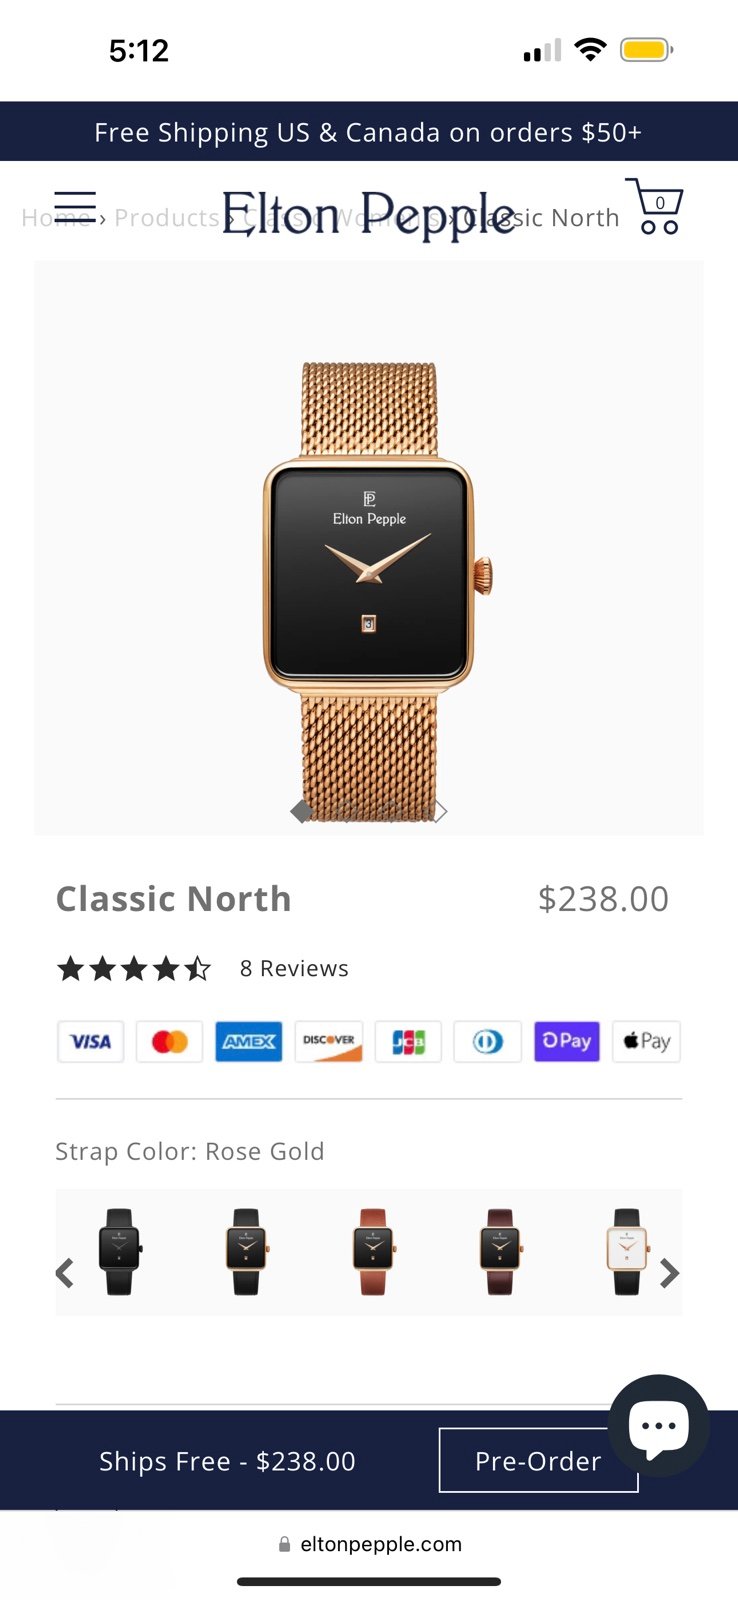738x1600 pixels.
Task: Tap the eltonpepple.com address bar
Action: coord(369,1544)
